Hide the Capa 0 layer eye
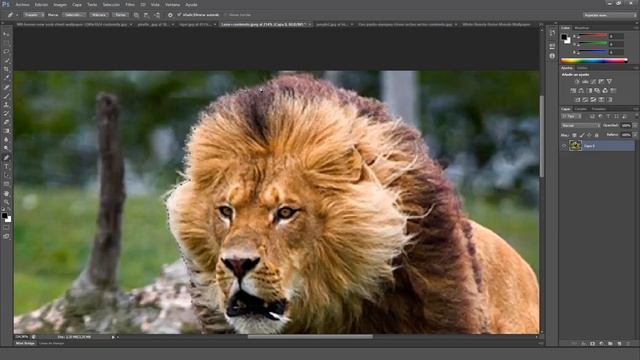 pos(564,146)
